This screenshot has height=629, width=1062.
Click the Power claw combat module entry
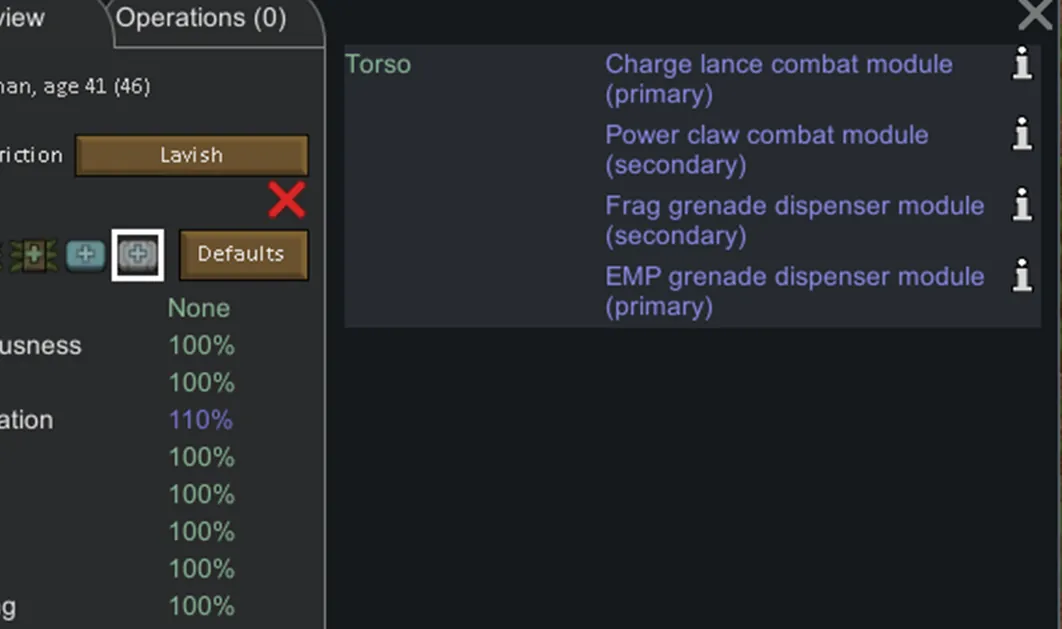[766, 150]
